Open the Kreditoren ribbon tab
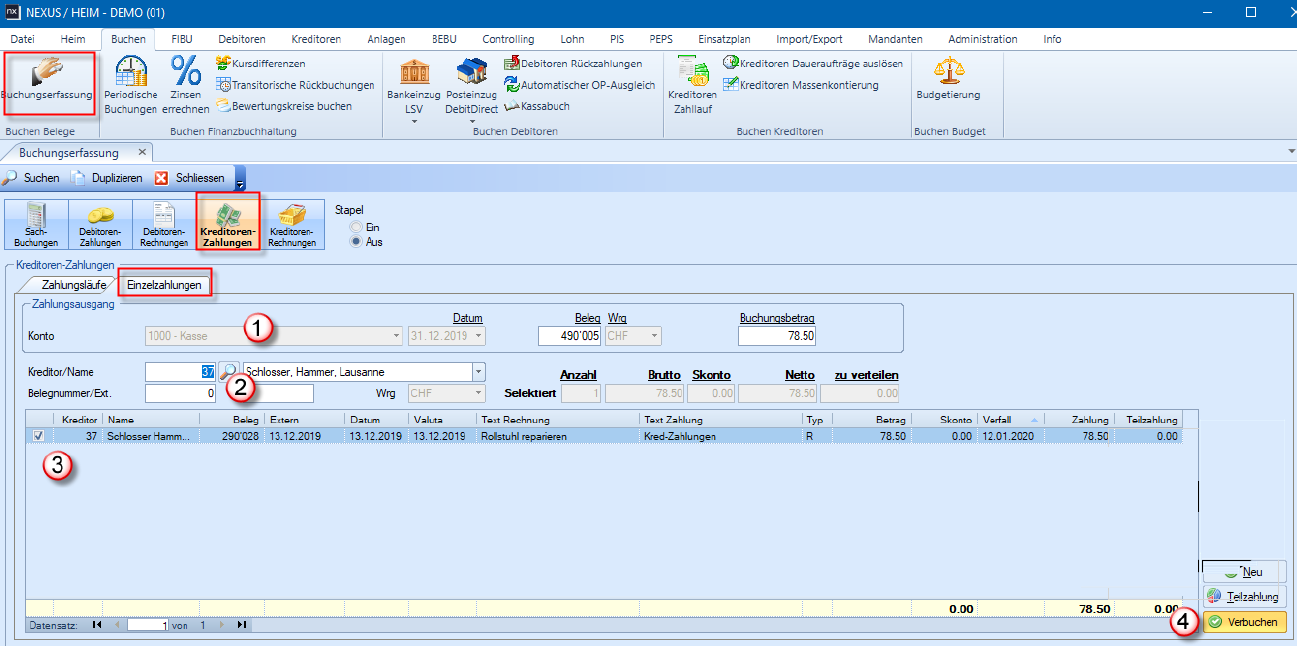Screen dimensions: 1297x646 (x=316, y=39)
